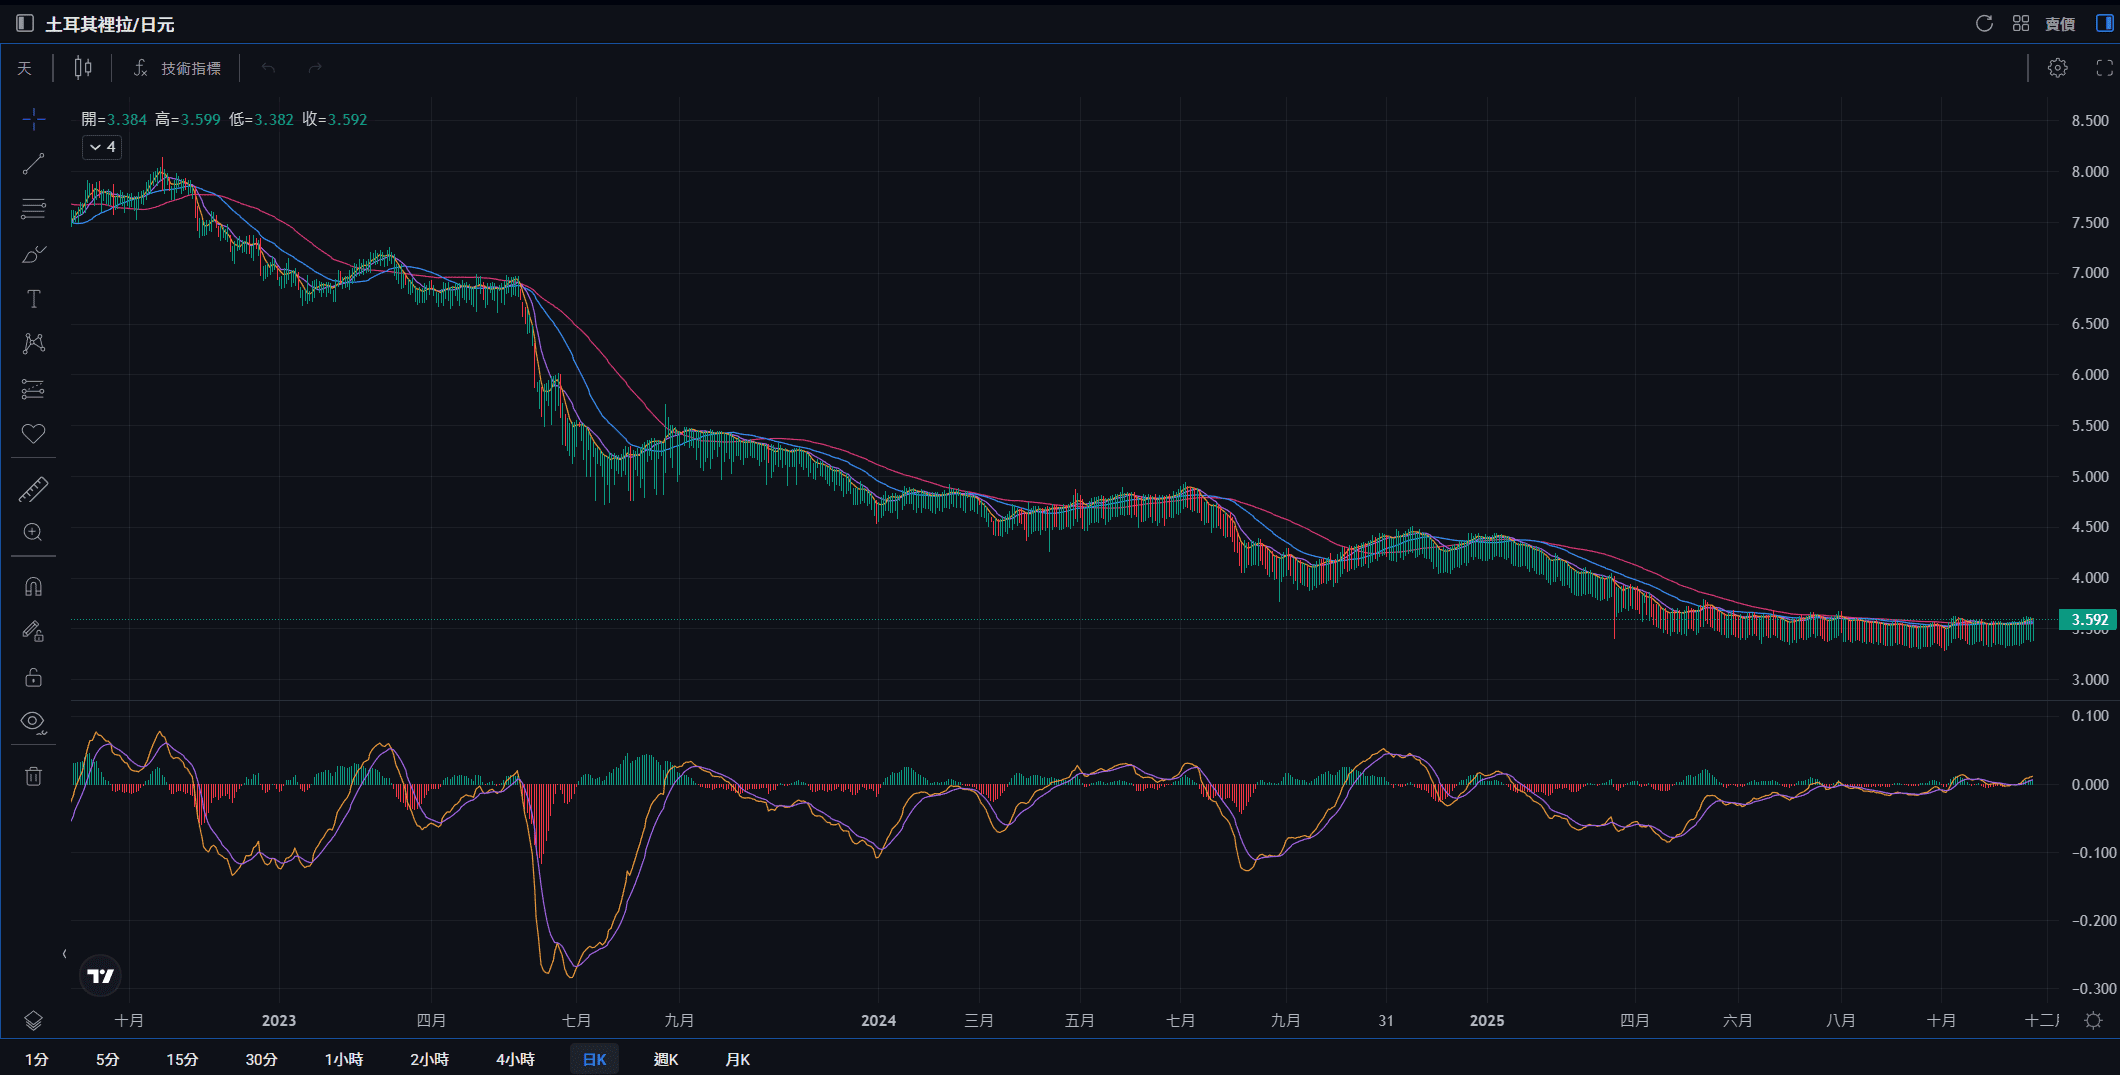
Task: Select the text annotation tool
Action: pos(33,299)
